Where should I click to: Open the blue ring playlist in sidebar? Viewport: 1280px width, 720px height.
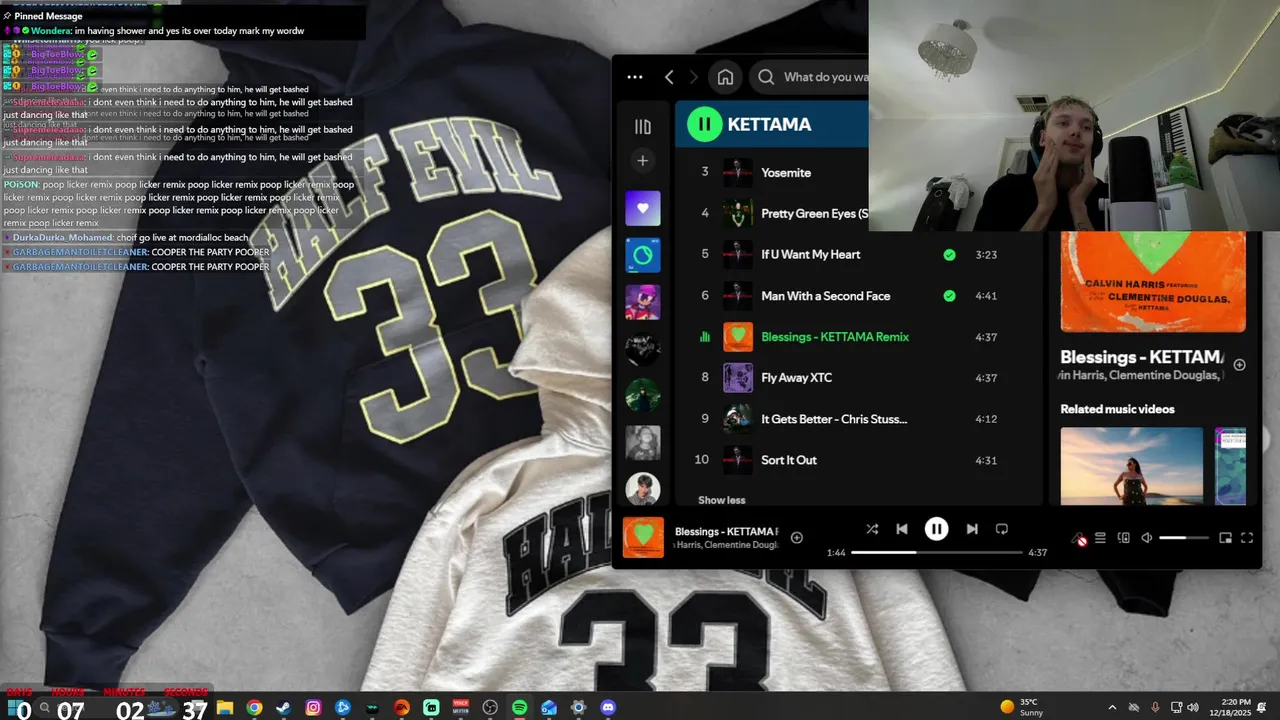pos(643,255)
